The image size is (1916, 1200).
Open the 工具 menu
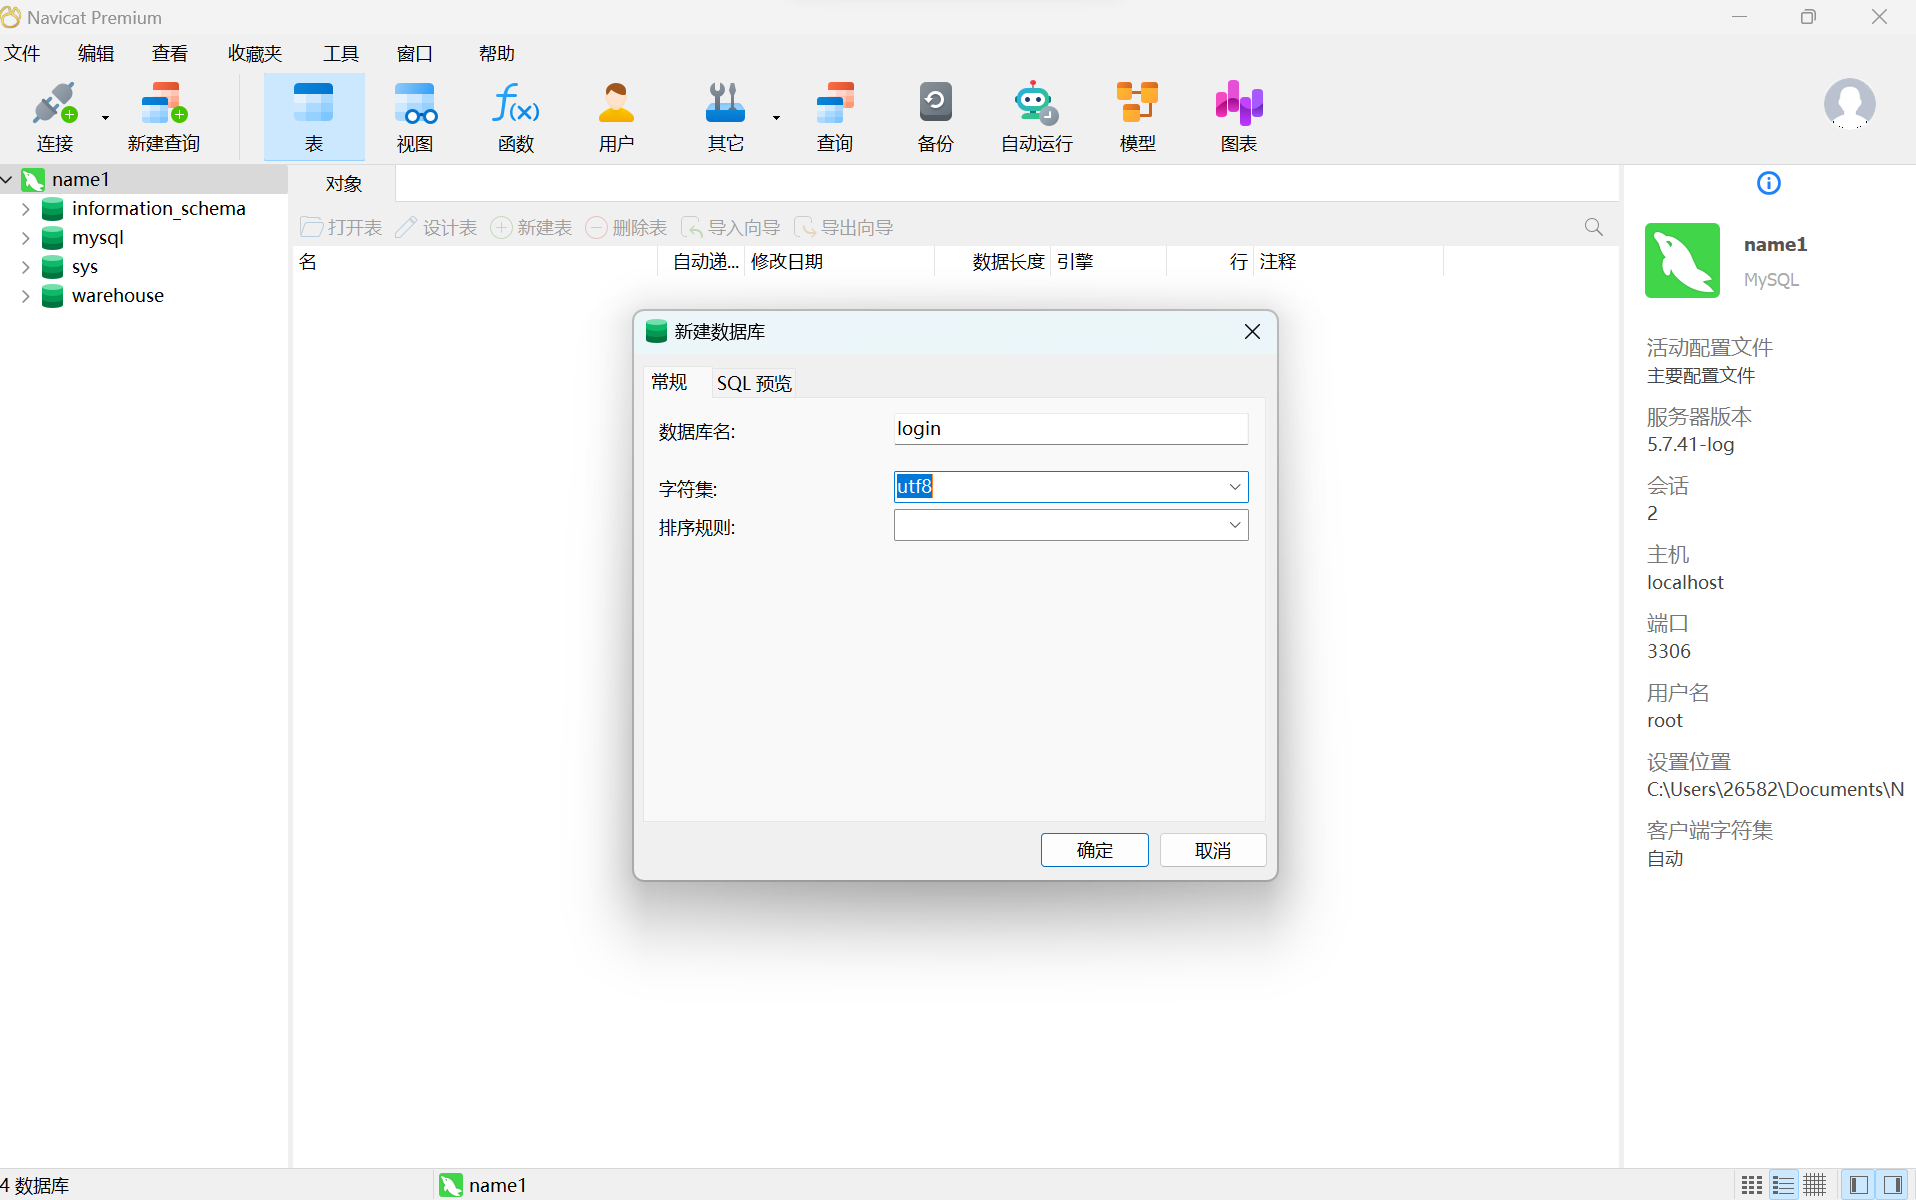[340, 54]
